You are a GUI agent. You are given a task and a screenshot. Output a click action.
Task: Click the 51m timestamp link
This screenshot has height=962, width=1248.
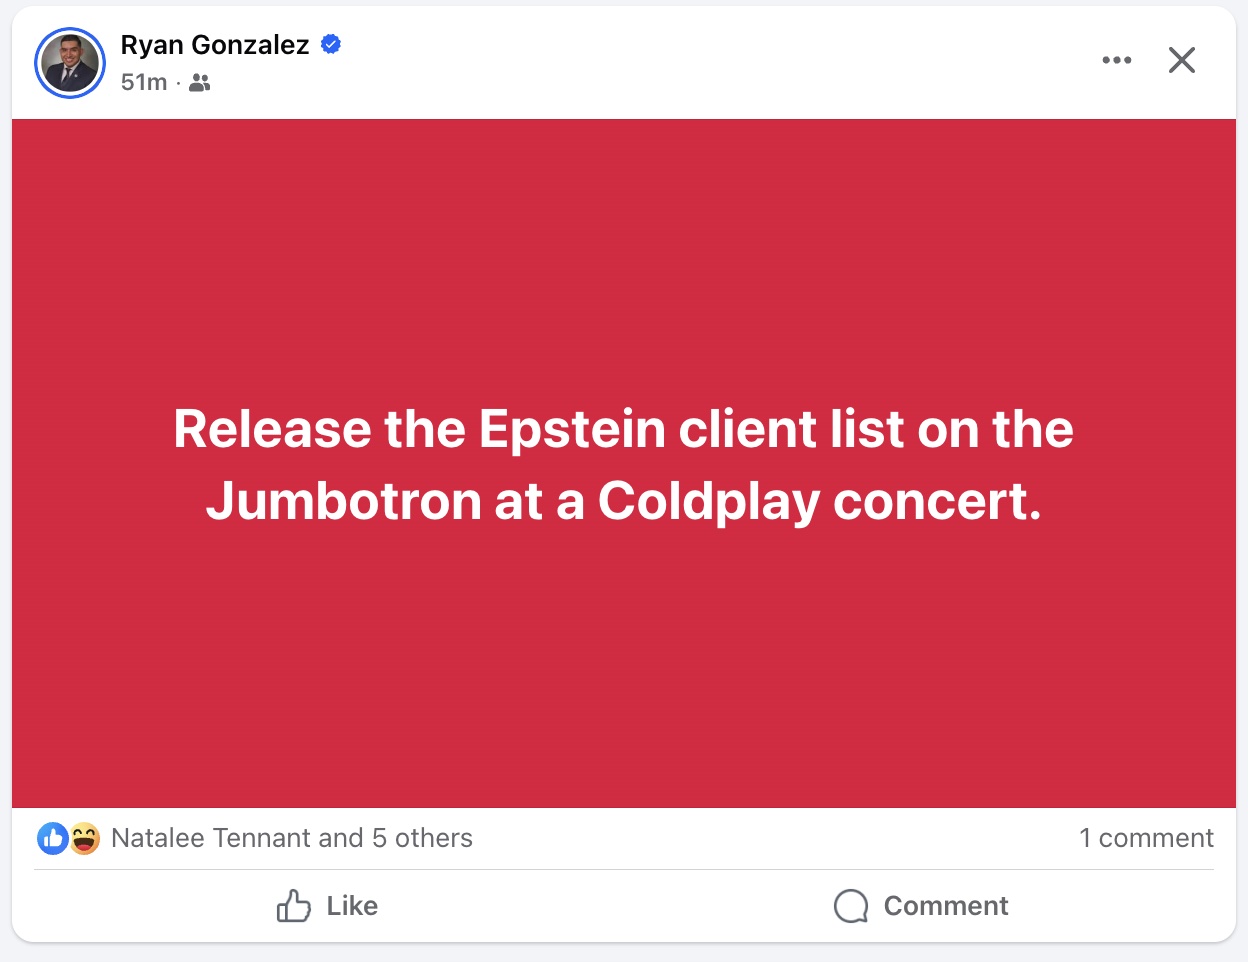(x=145, y=83)
